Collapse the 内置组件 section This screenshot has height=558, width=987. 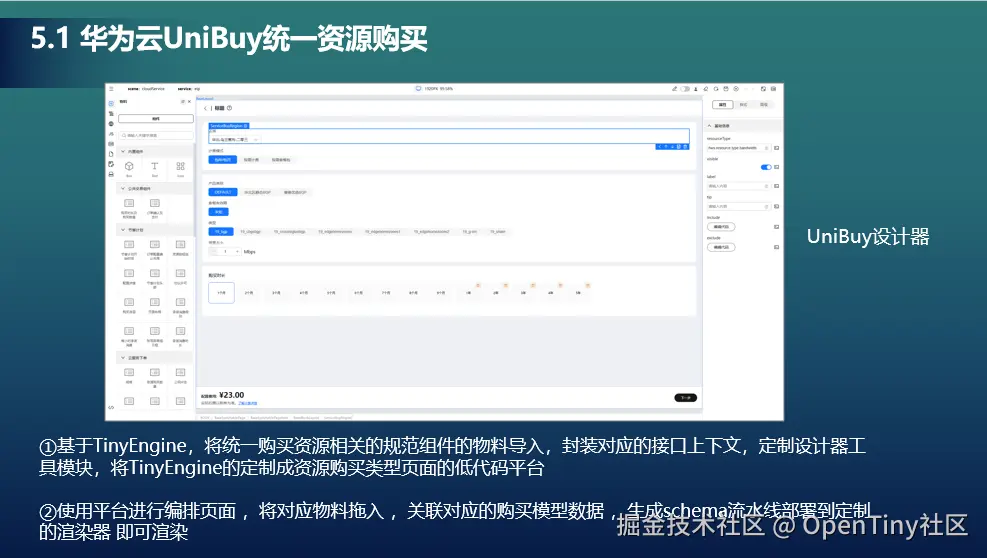point(123,152)
